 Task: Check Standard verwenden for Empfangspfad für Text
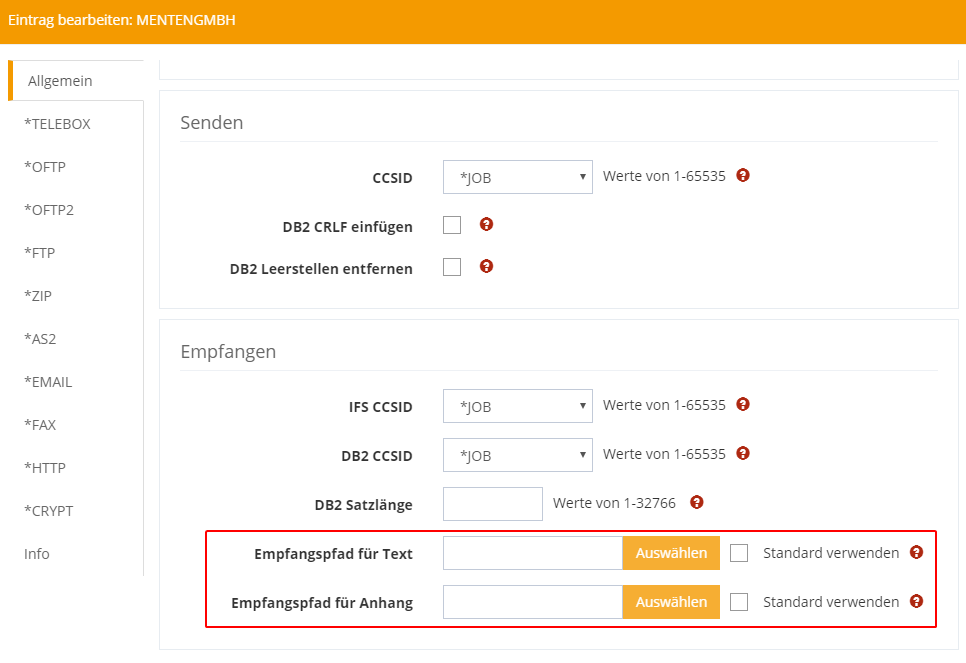[739, 553]
